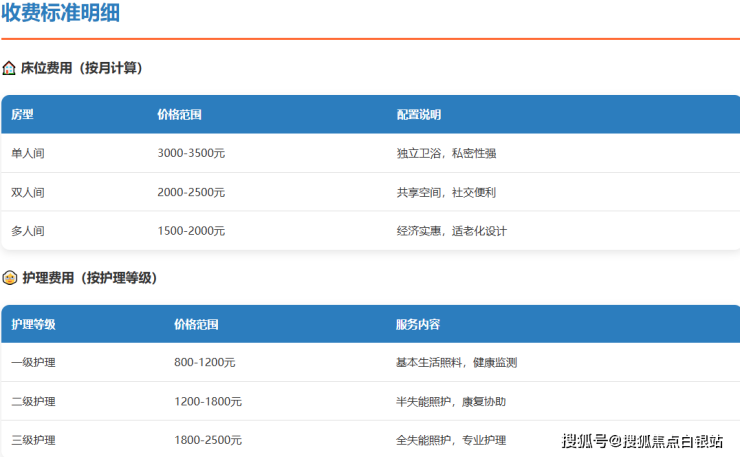The height and width of the screenshot is (457, 740).
Task: Click the face icon beside 护理费用
Action: coord(9,278)
